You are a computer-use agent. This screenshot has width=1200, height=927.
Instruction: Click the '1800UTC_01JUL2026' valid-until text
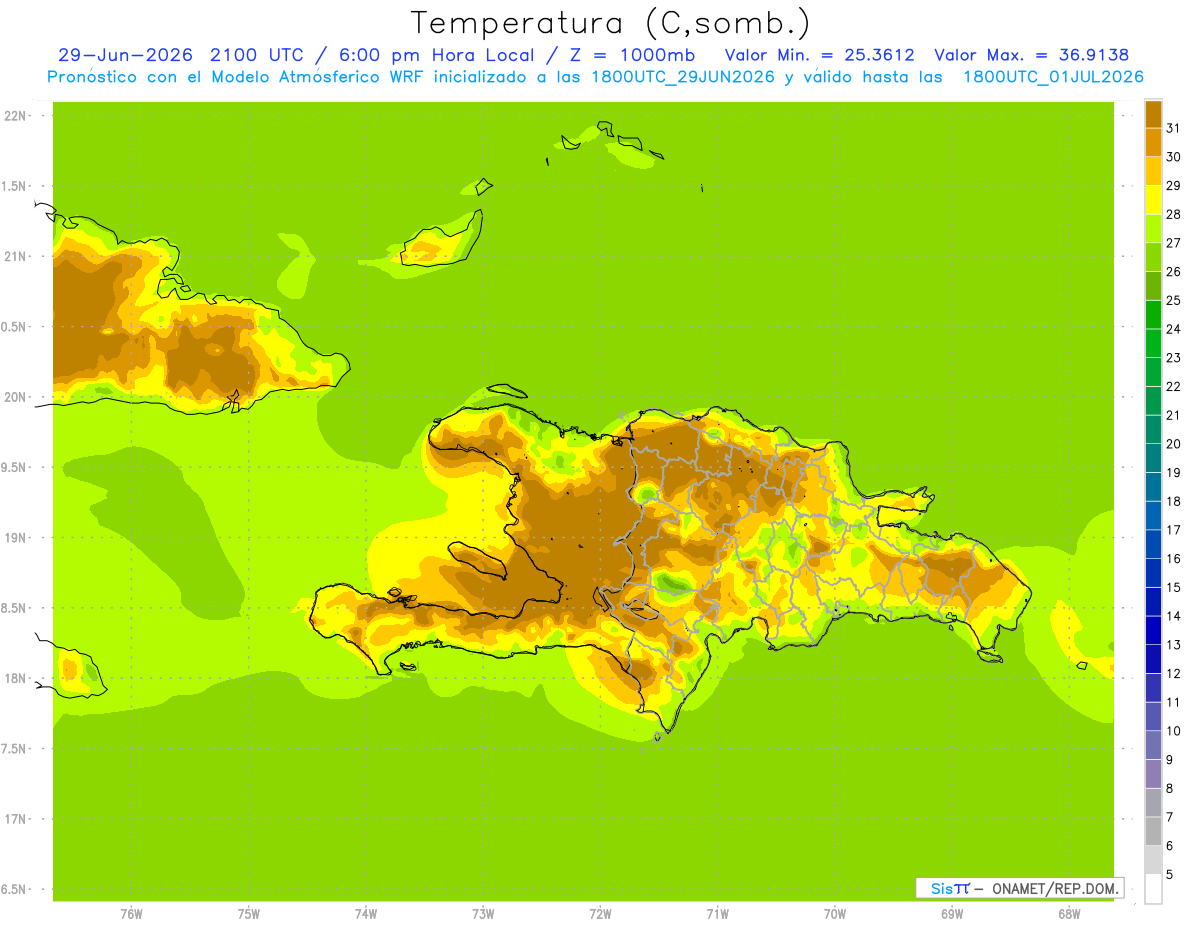(1052, 77)
